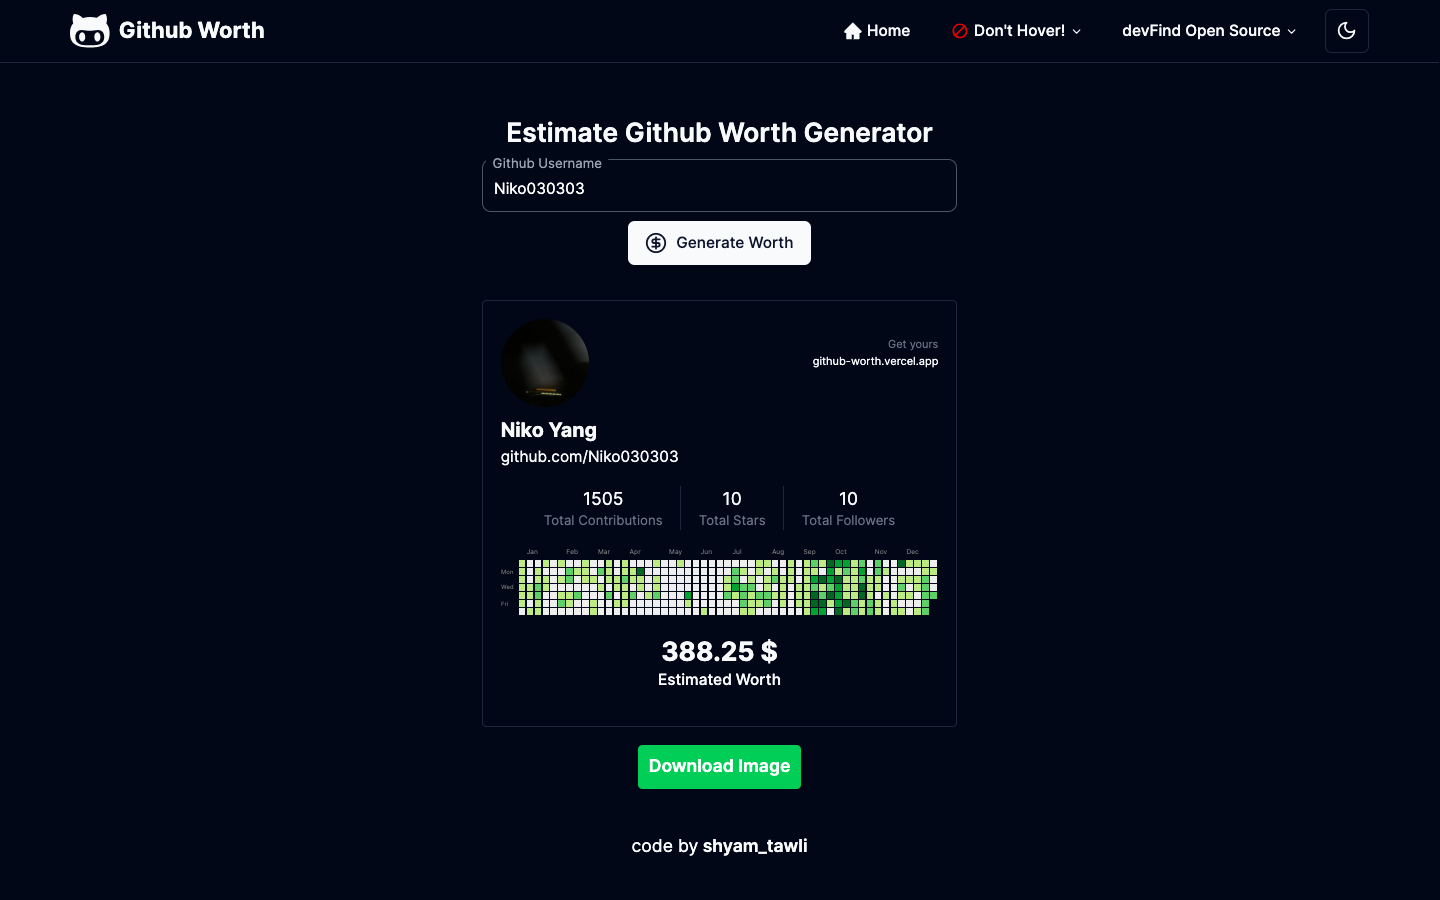Click the Home house icon
Viewport: 1440px width, 900px height.
(x=852, y=31)
